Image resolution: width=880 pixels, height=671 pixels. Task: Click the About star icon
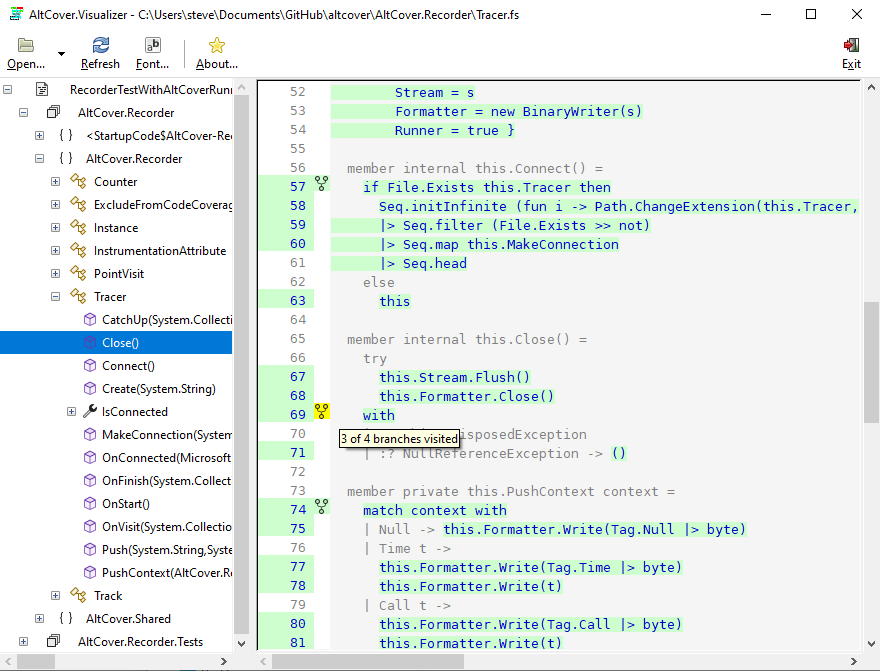click(217, 45)
